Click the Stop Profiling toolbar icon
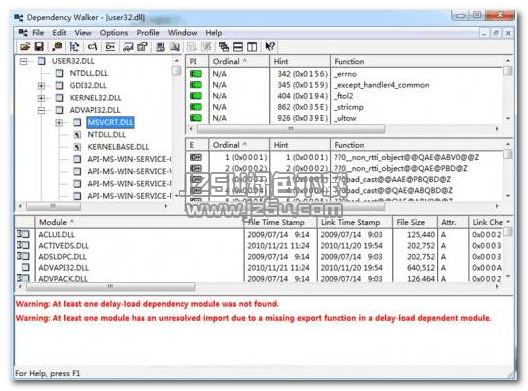Image resolution: width=528 pixels, height=391 pixels. click(x=206, y=47)
